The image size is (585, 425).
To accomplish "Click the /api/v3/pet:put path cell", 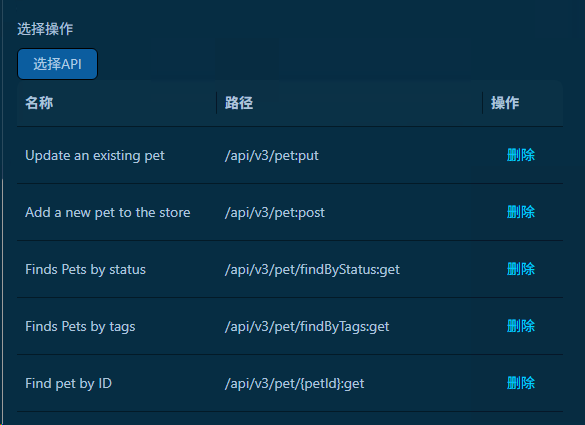I will 272,156.
